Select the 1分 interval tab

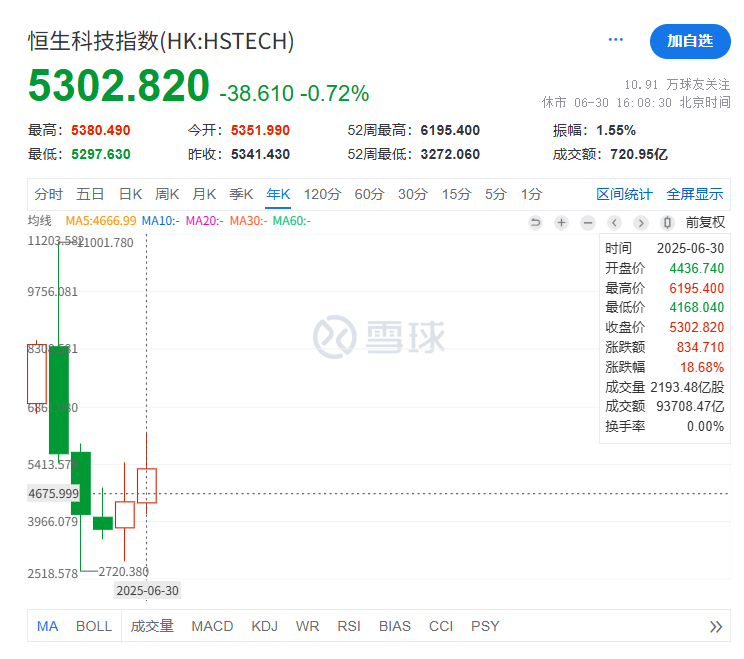pos(531,194)
